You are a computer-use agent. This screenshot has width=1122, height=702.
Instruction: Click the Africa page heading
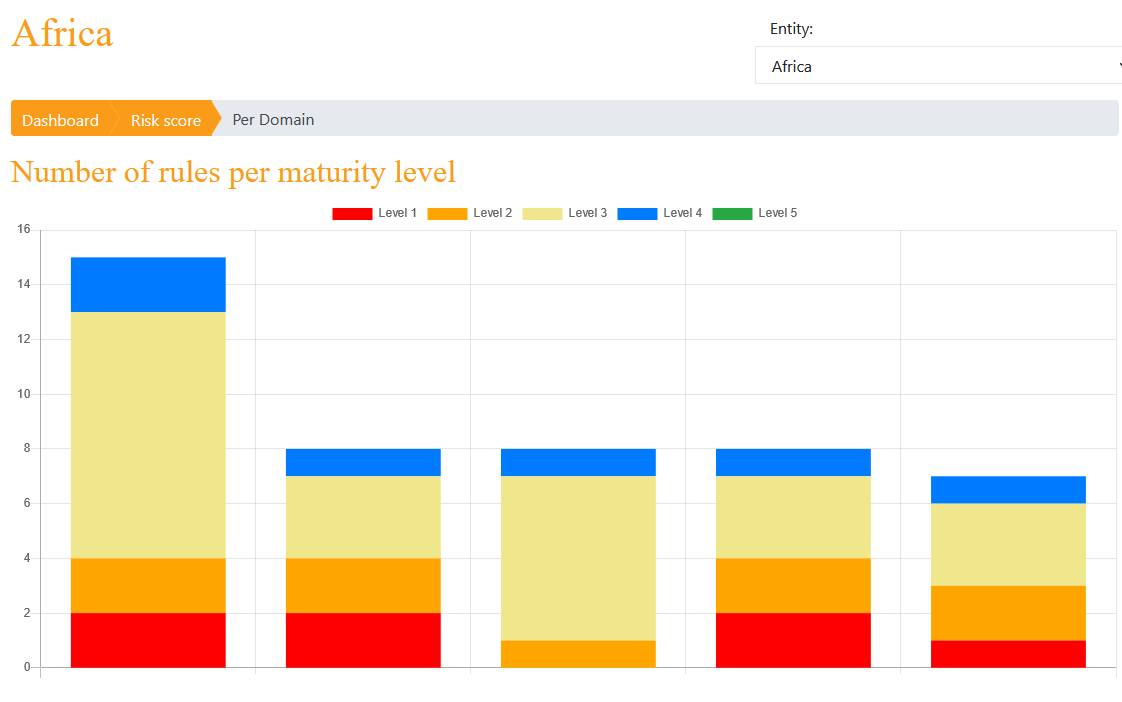62,34
